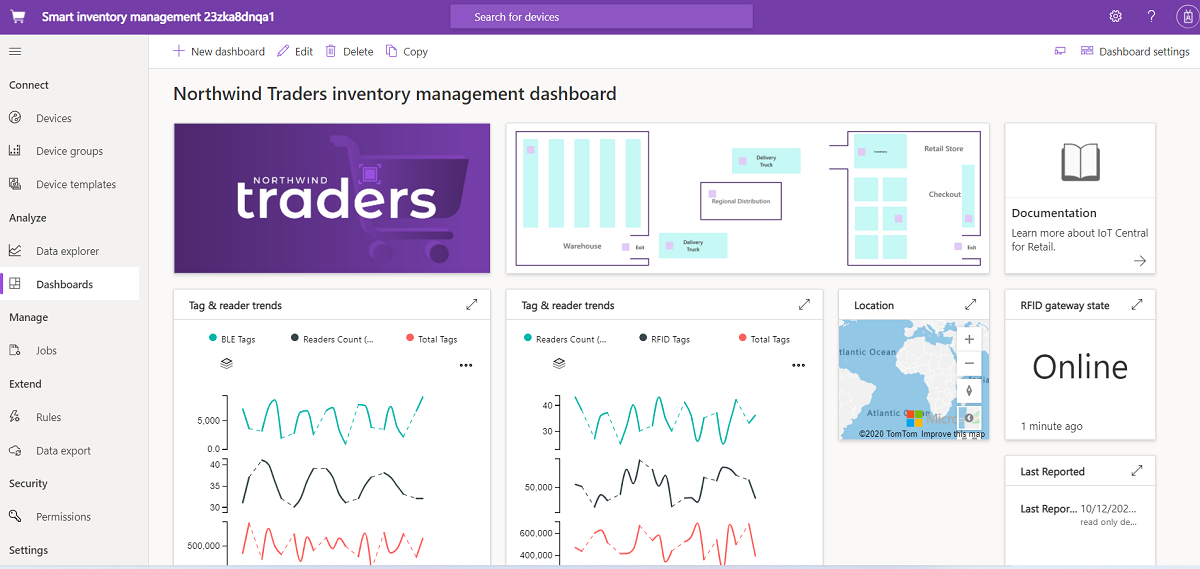Image resolution: width=1200 pixels, height=569 pixels.
Task: Open the shopping cart app icon in header
Action: tap(17, 17)
